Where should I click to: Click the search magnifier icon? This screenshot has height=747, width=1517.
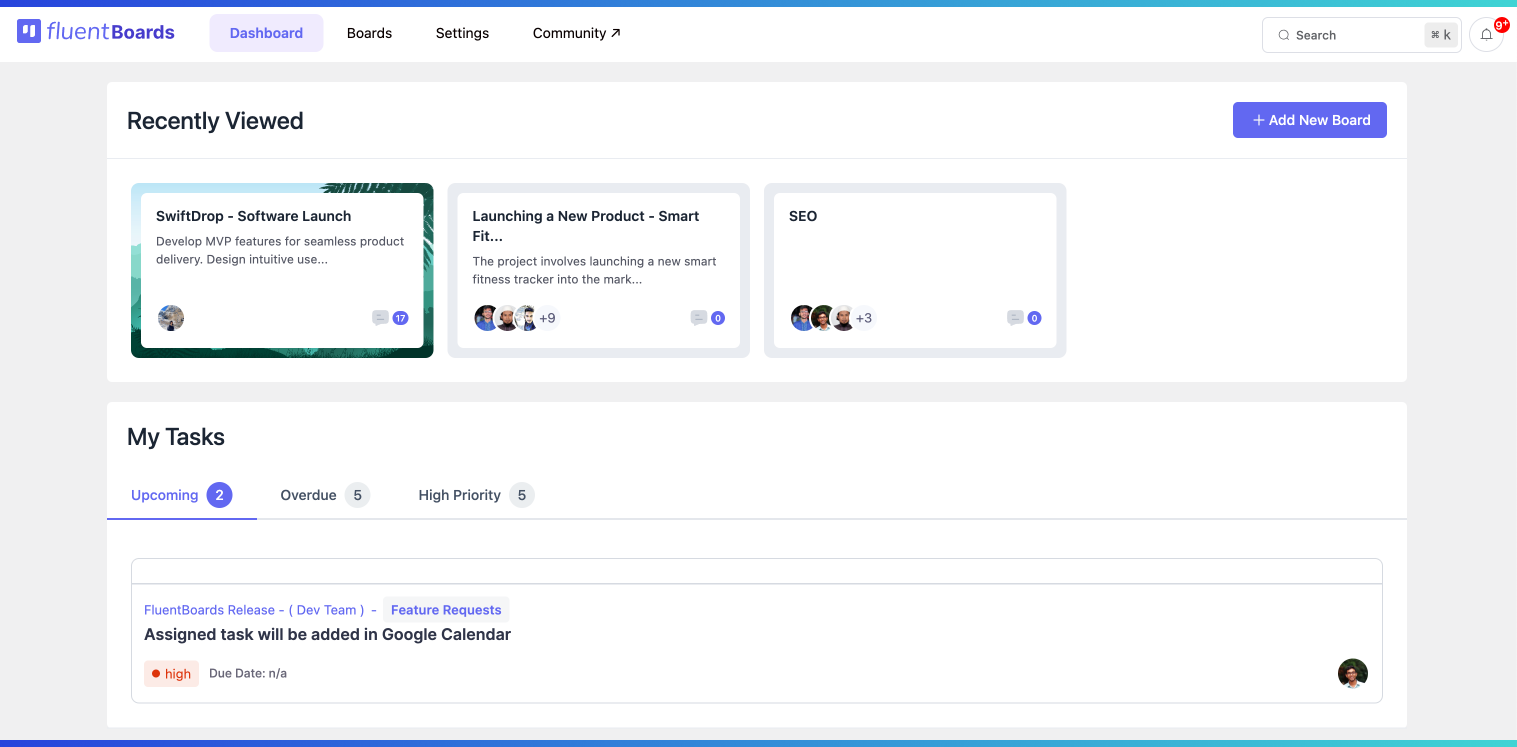coord(1283,34)
